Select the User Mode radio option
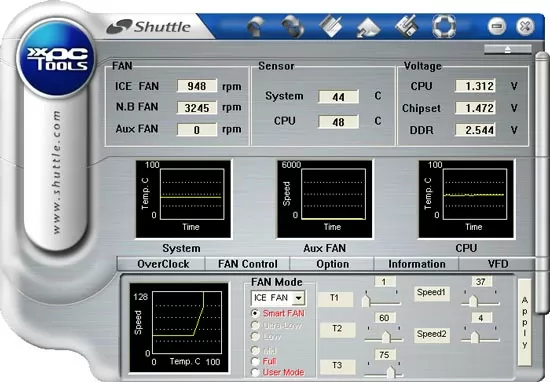This screenshot has width=550, height=382. (255, 372)
